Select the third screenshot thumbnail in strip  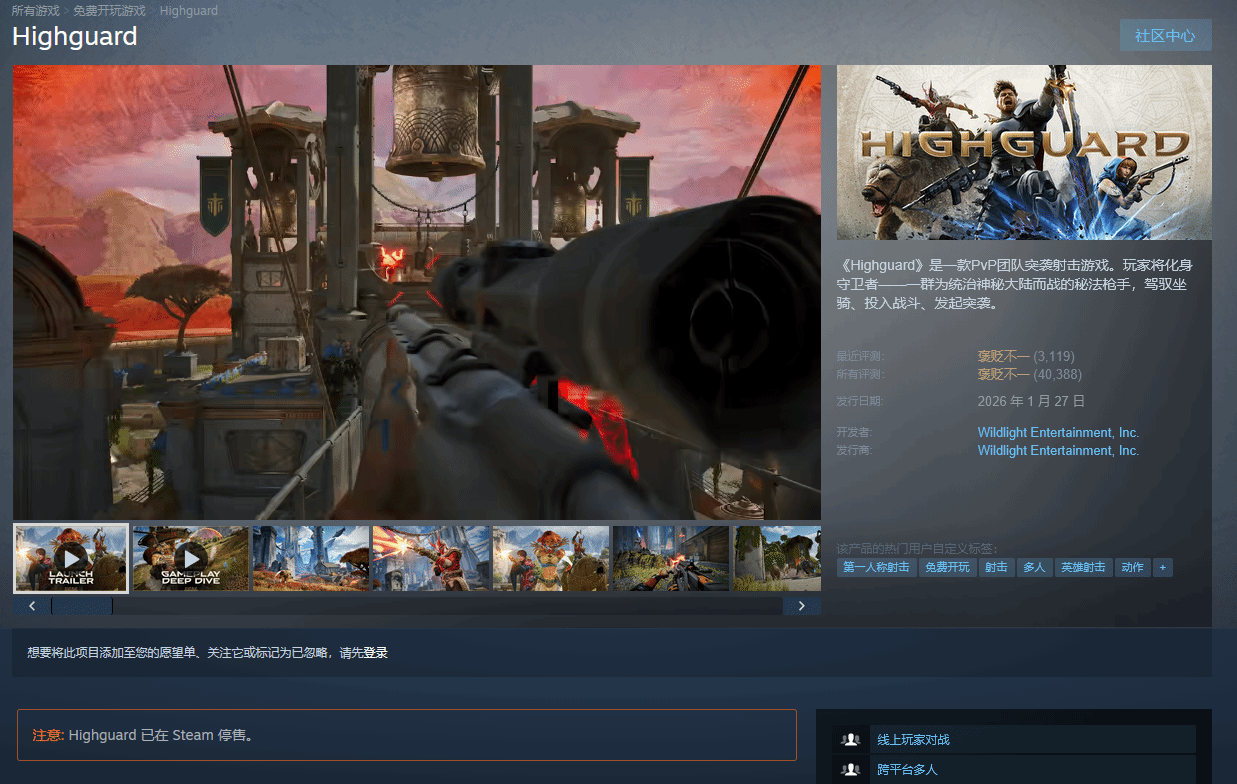tap(311, 558)
